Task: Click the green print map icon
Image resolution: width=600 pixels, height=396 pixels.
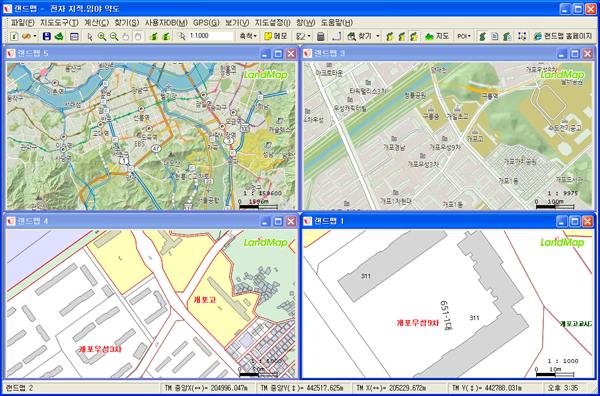Action: 59,36
